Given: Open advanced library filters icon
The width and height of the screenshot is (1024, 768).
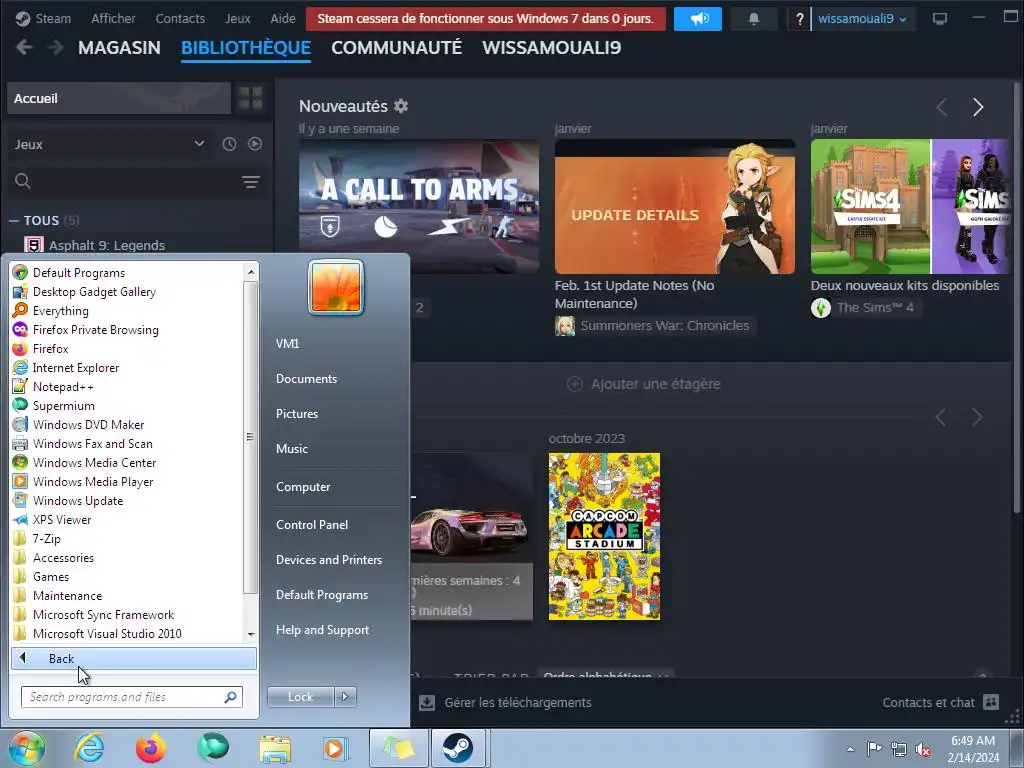Looking at the screenshot, I should point(251,182).
